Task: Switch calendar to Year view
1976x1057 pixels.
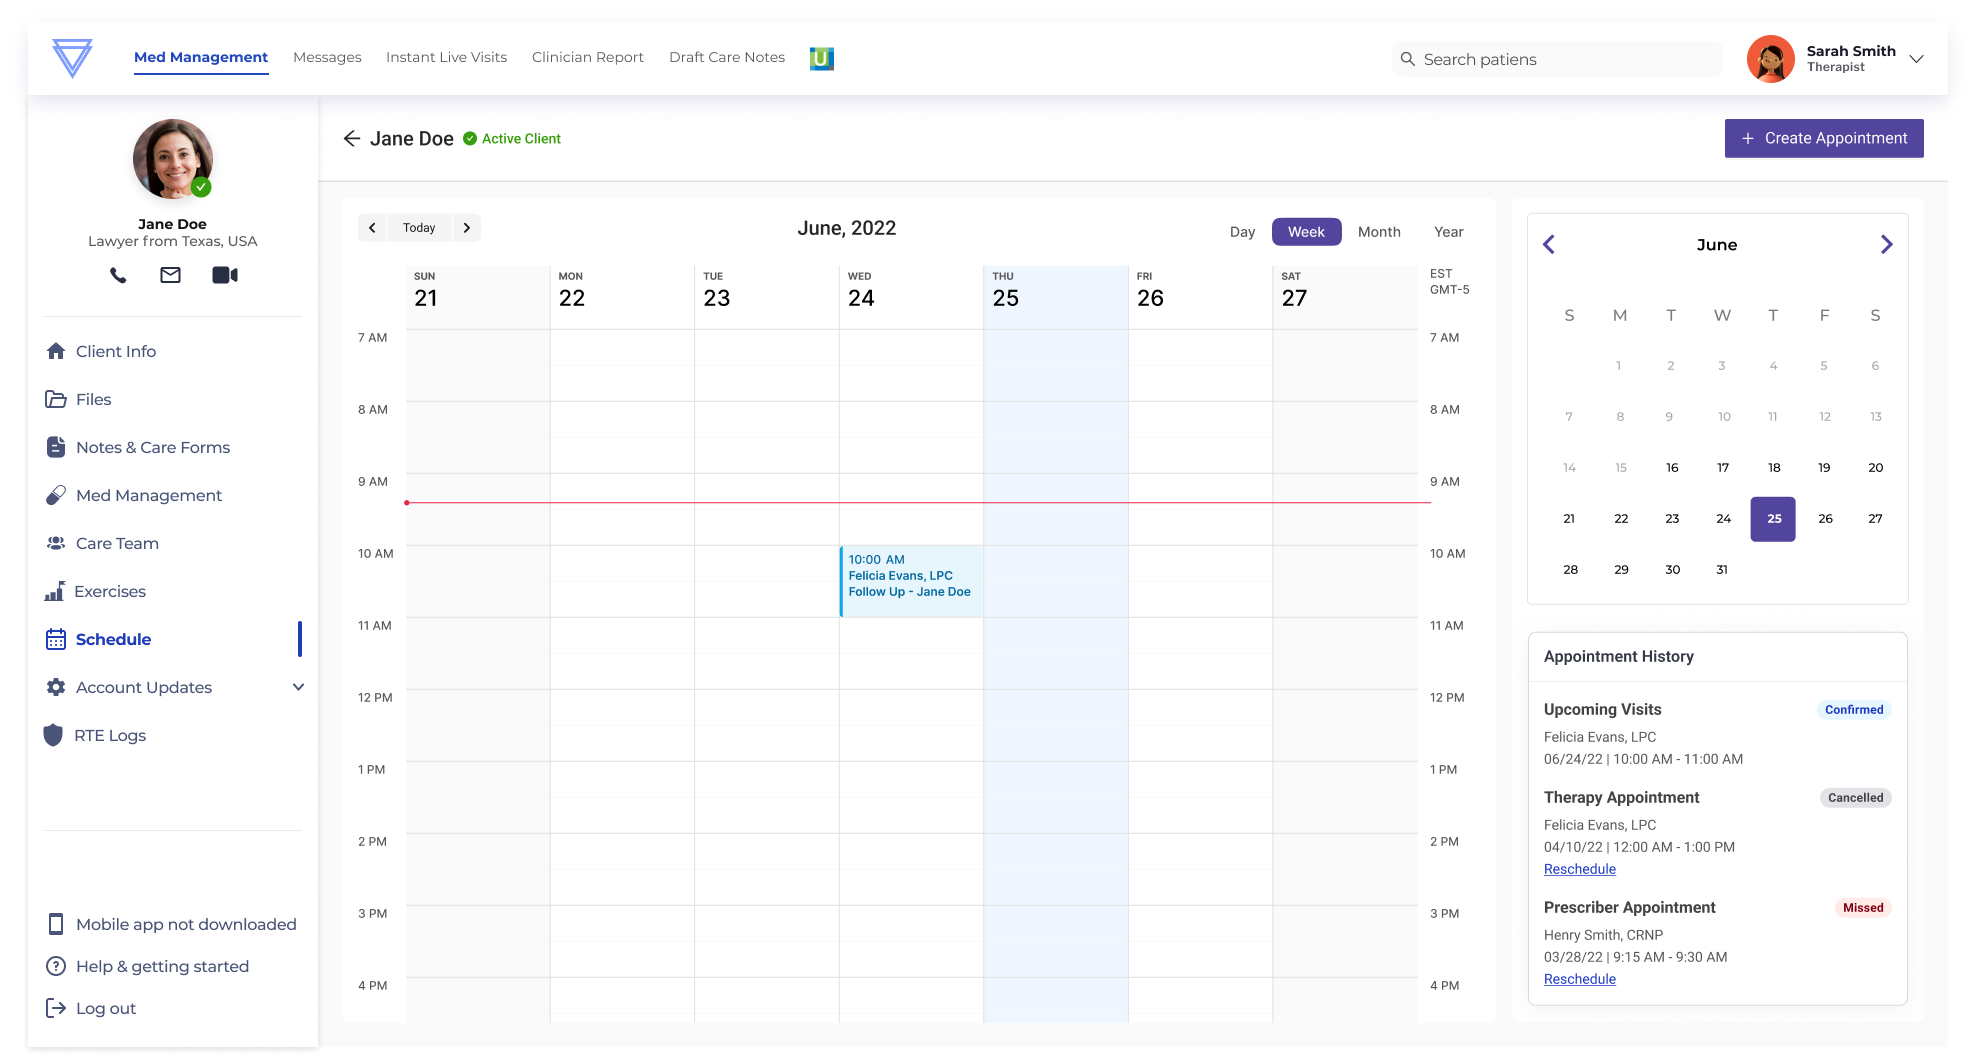Action: [1448, 232]
